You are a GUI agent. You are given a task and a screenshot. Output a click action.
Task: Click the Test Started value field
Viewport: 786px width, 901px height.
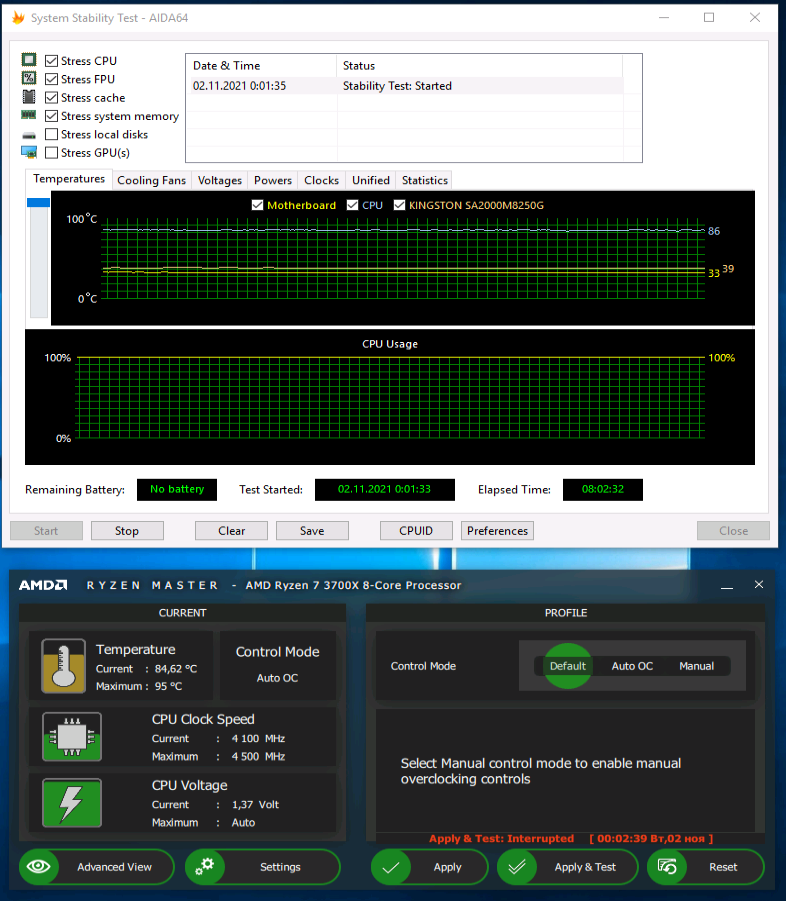[384, 490]
